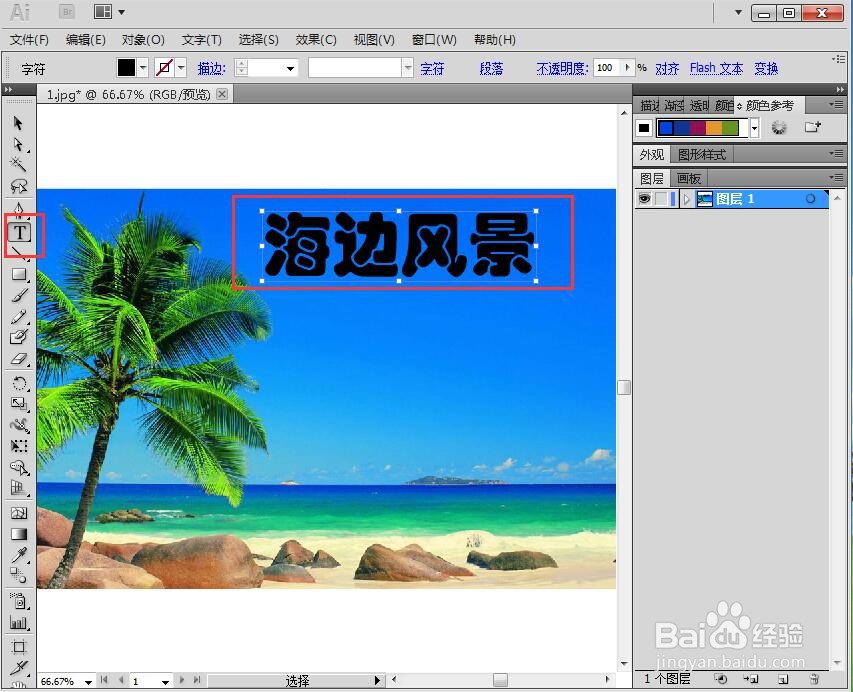Click the new folder icon in Color Guide panel
The image size is (853, 692).
812,126
